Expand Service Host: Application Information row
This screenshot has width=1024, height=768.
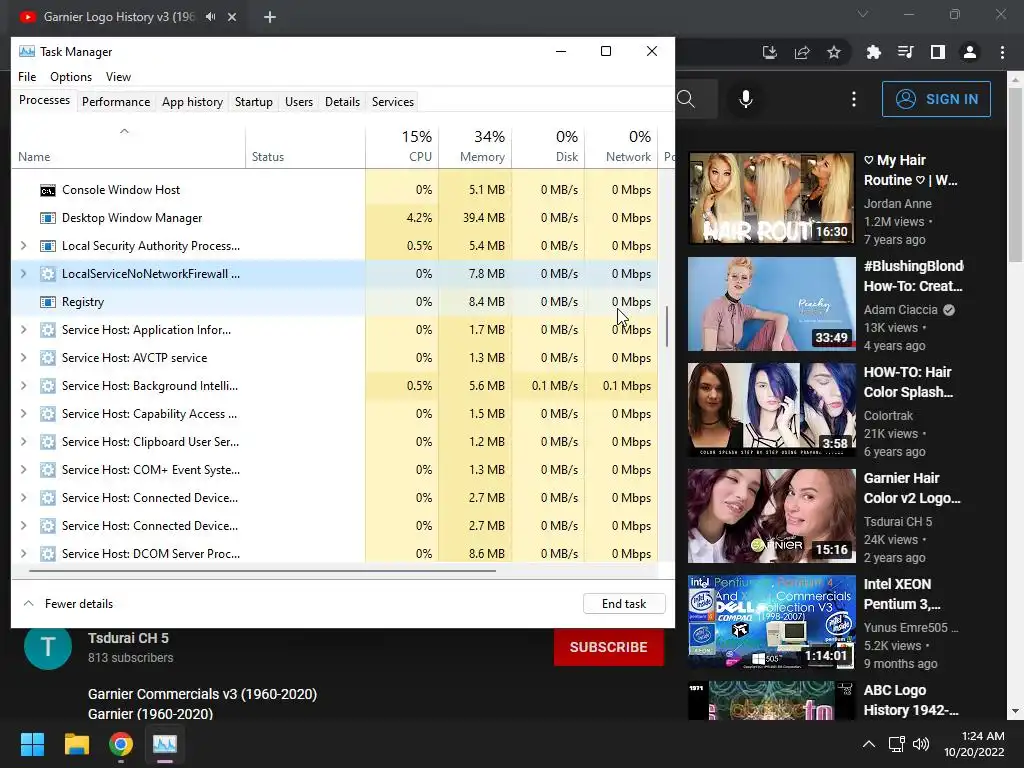coord(24,330)
